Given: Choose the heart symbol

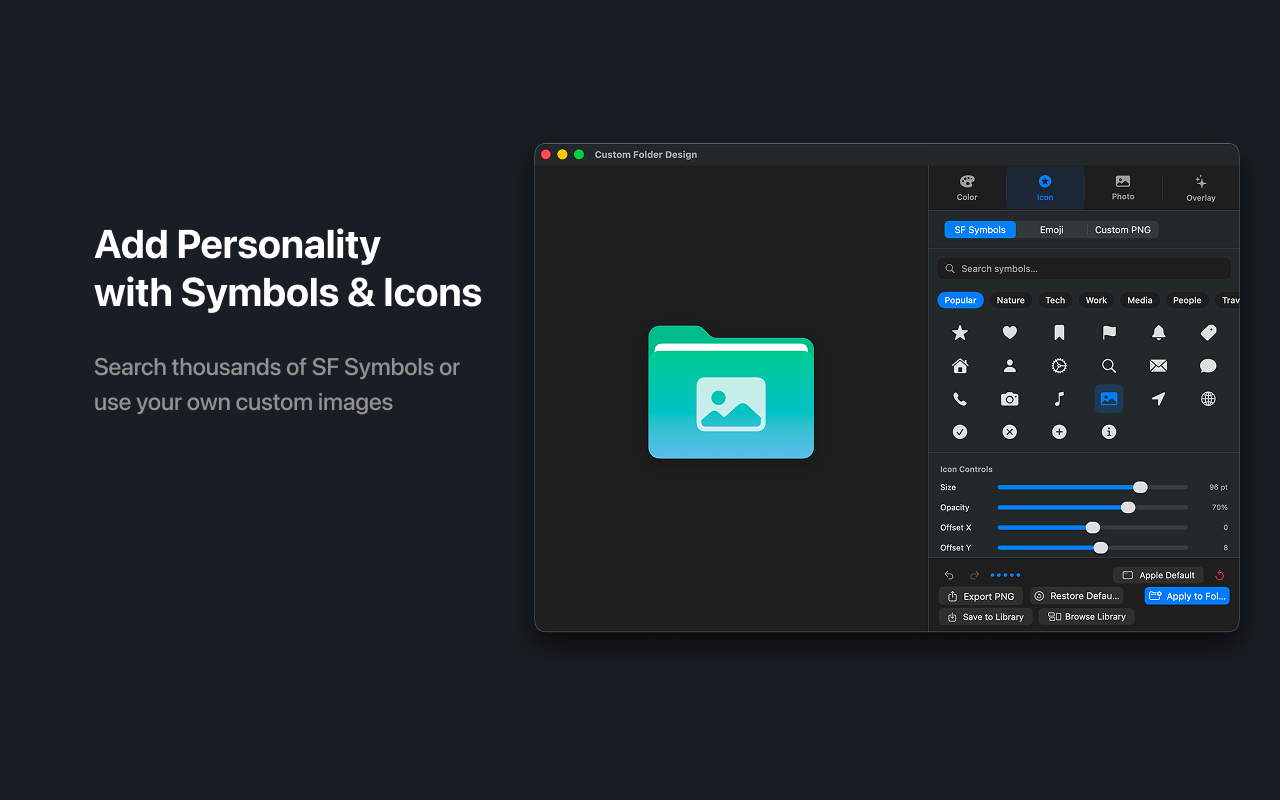Looking at the screenshot, I should (x=1009, y=332).
